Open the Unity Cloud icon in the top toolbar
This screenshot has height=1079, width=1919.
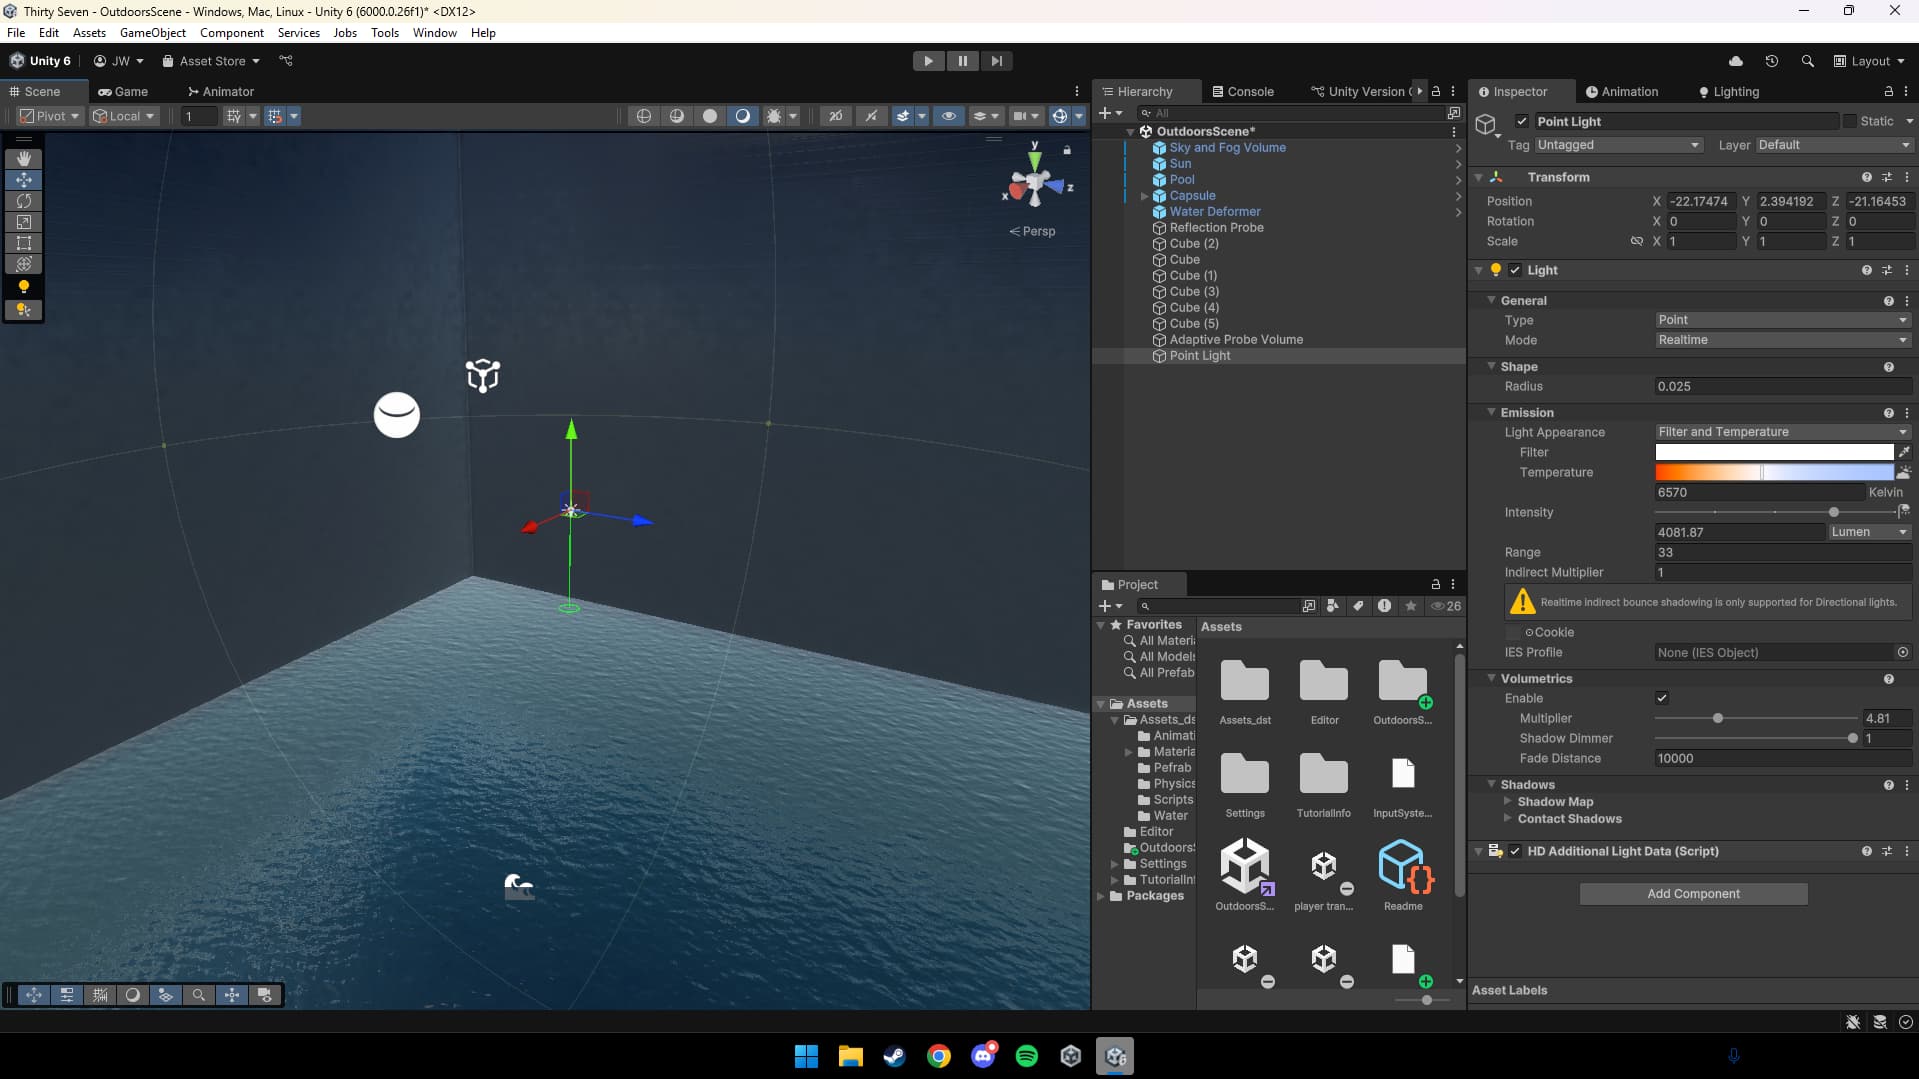pos(1735,61)
